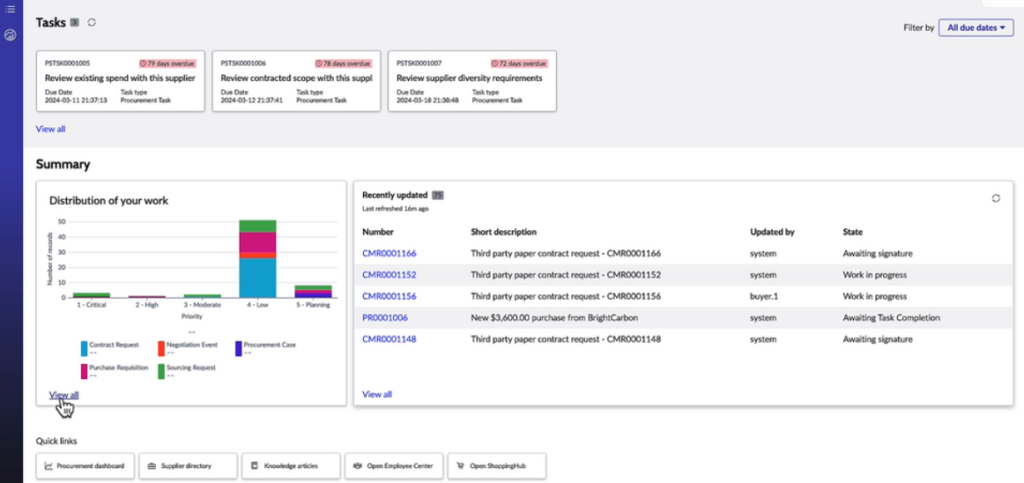Click the Last refreshed 16m ago text
This screenshot has width=1024, height=483.
pyautogui.click(x=396, y=209)
